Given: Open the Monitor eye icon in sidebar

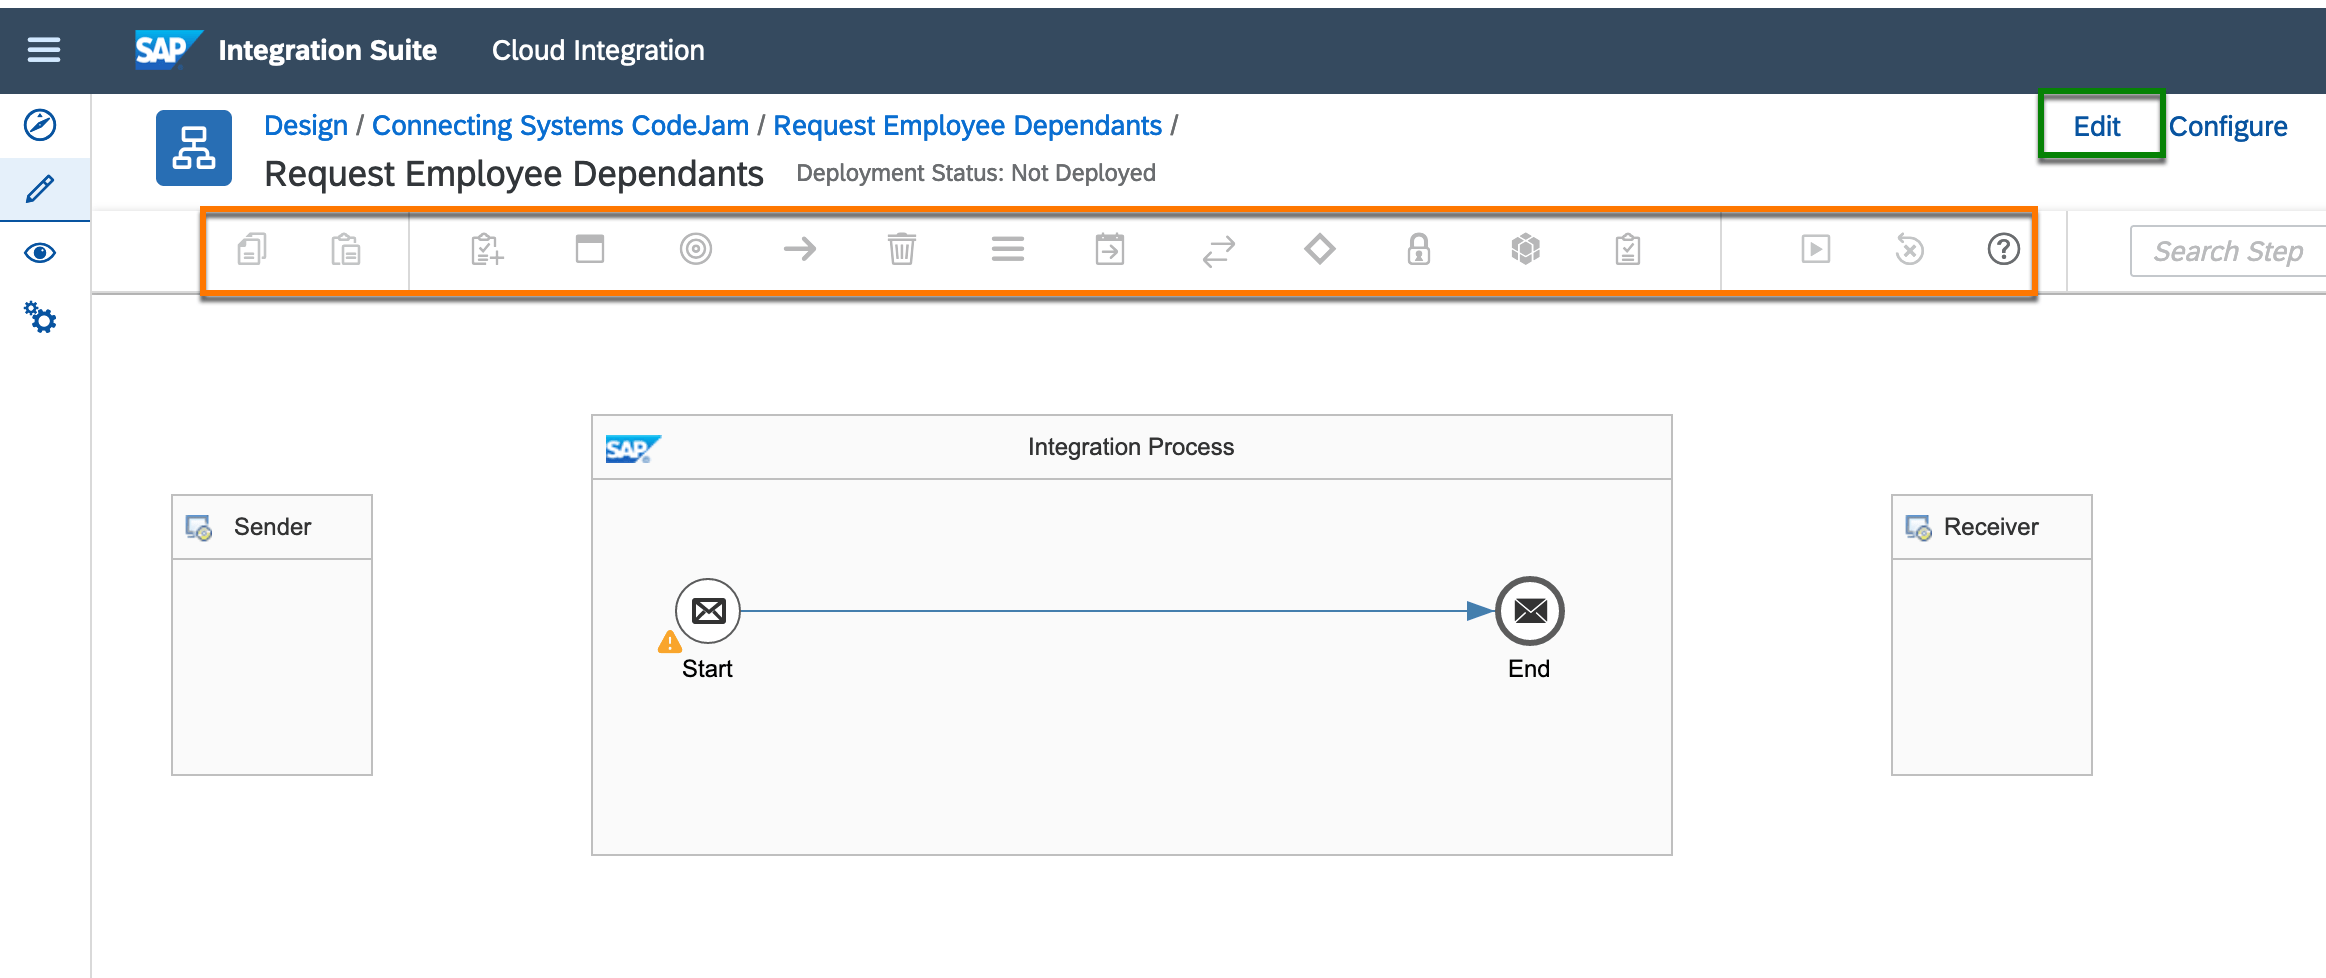Looking at the screenshot, I should pyautogui.click(x=40, y=253).
